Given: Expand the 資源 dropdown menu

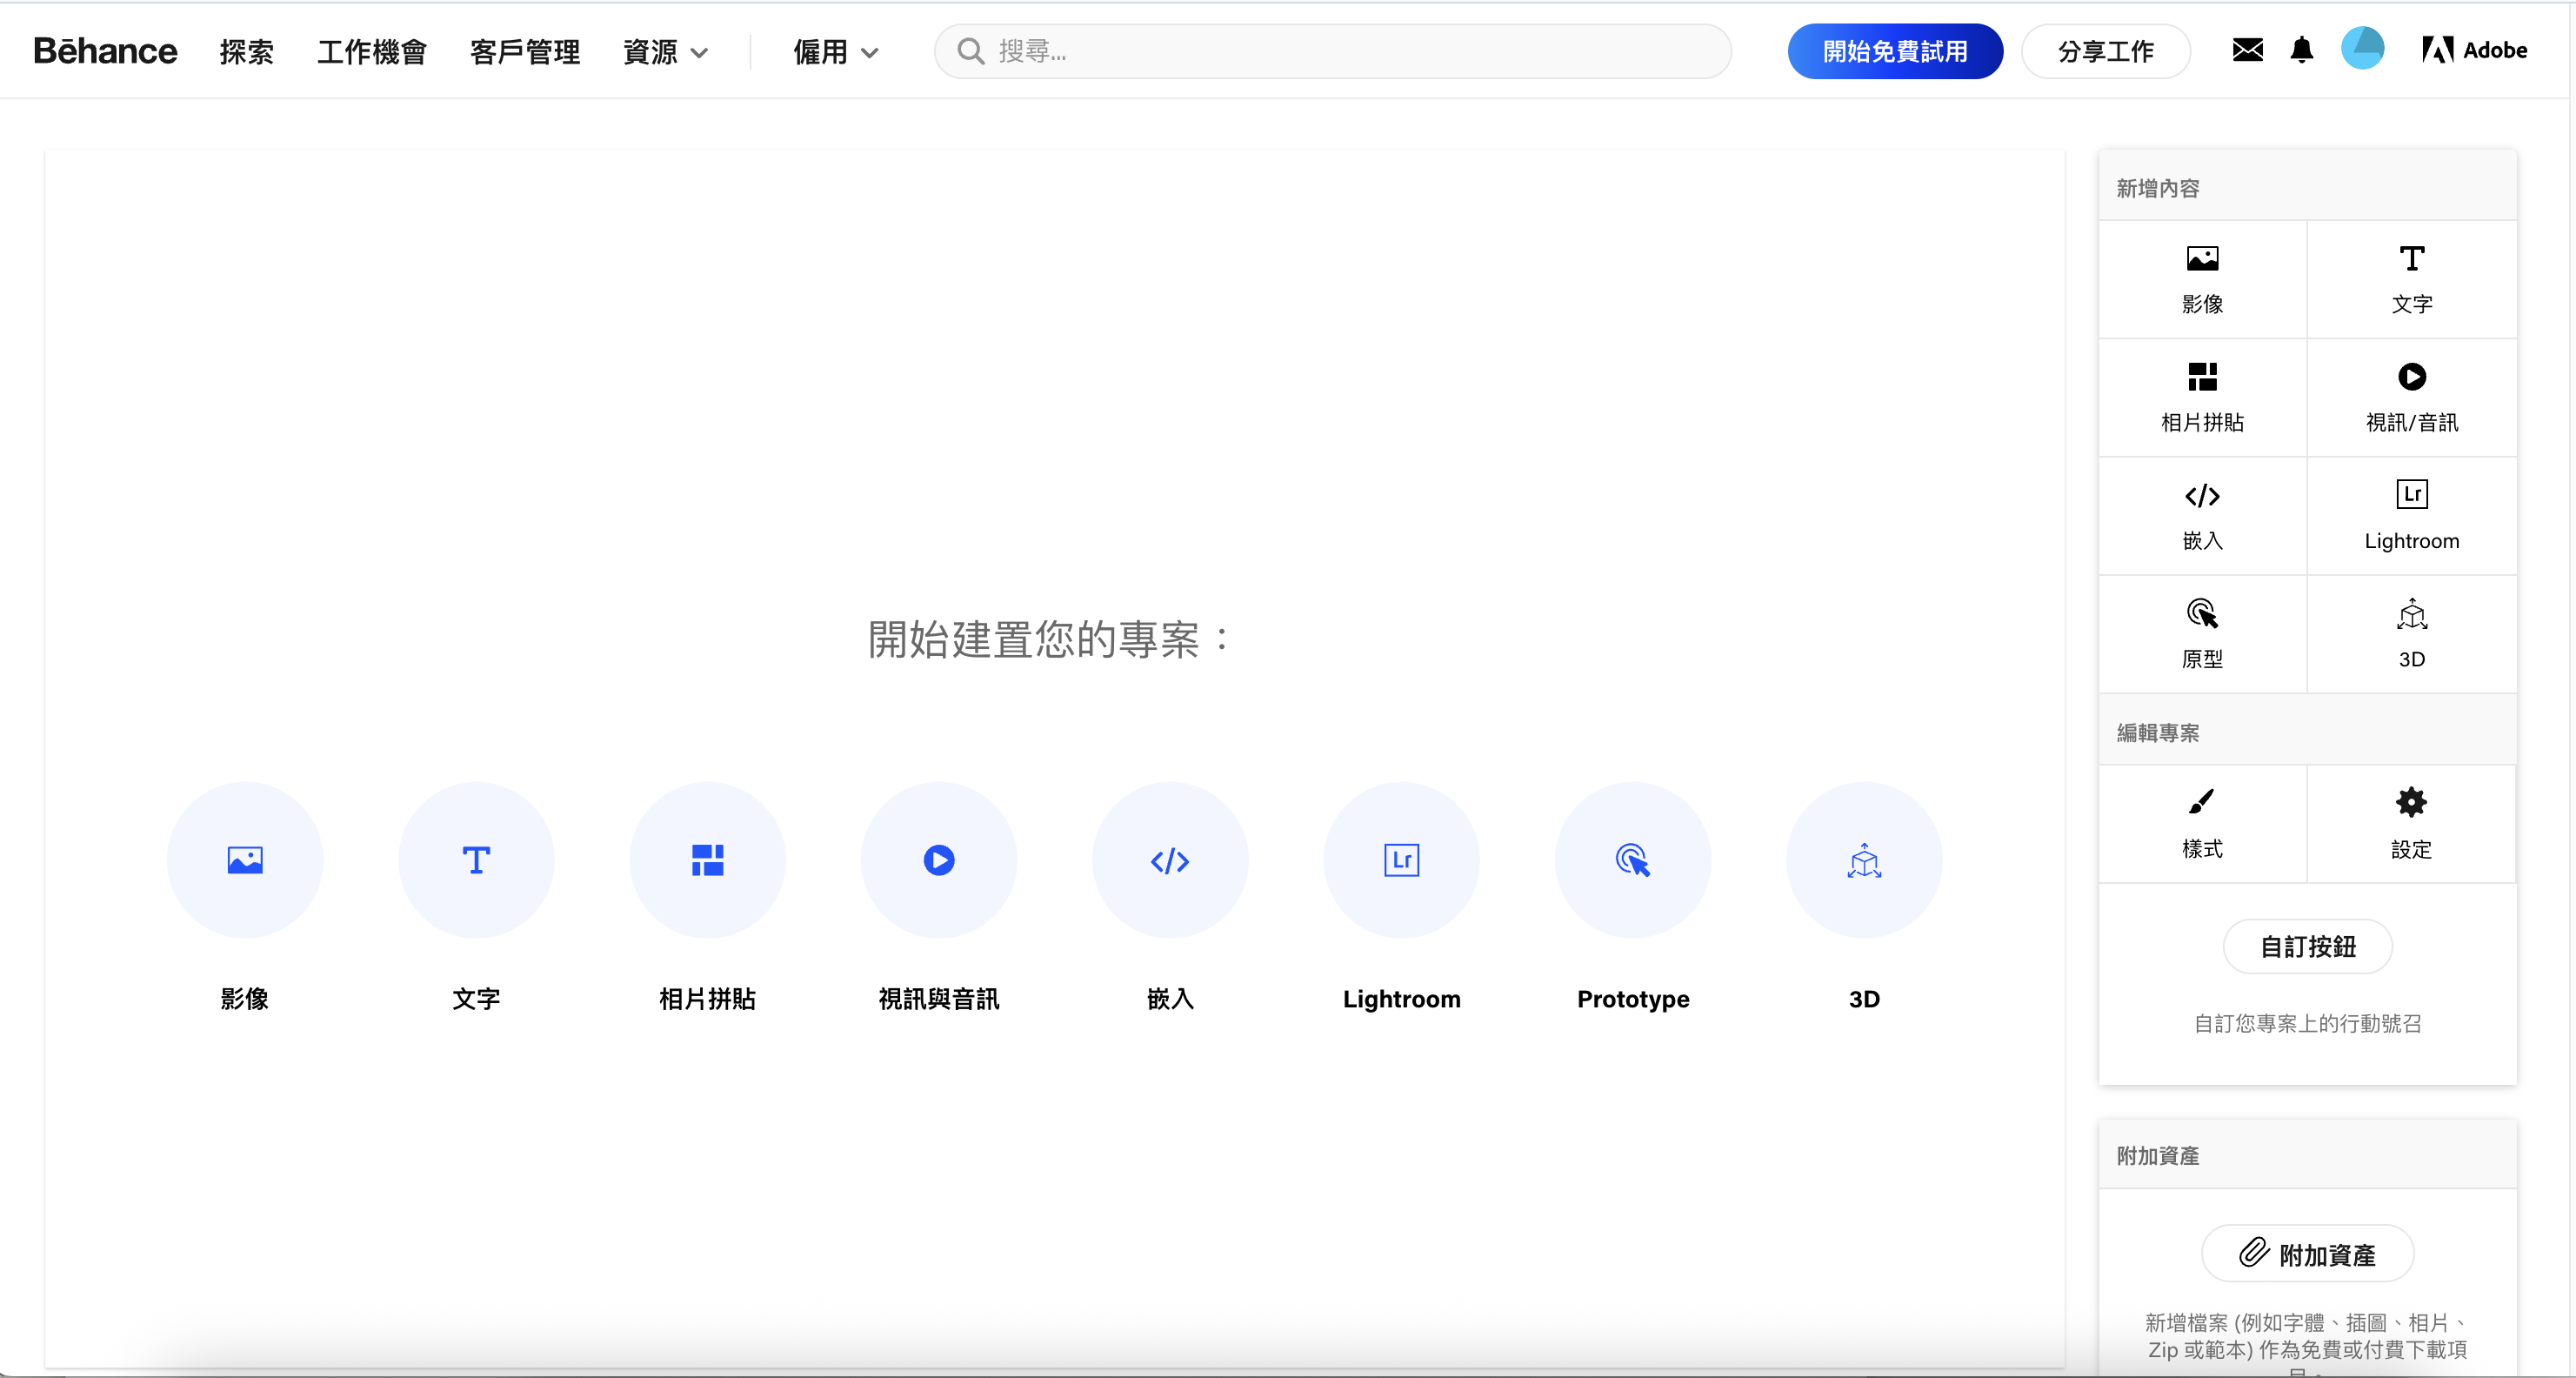Looking at the screenshot, I should (x=665, y=52).
